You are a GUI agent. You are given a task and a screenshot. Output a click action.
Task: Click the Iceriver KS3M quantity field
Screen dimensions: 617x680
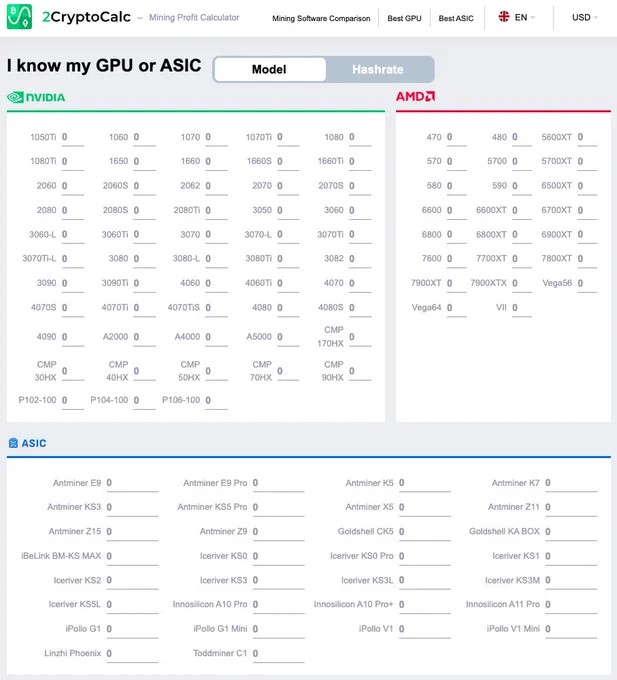pos(571,581)
